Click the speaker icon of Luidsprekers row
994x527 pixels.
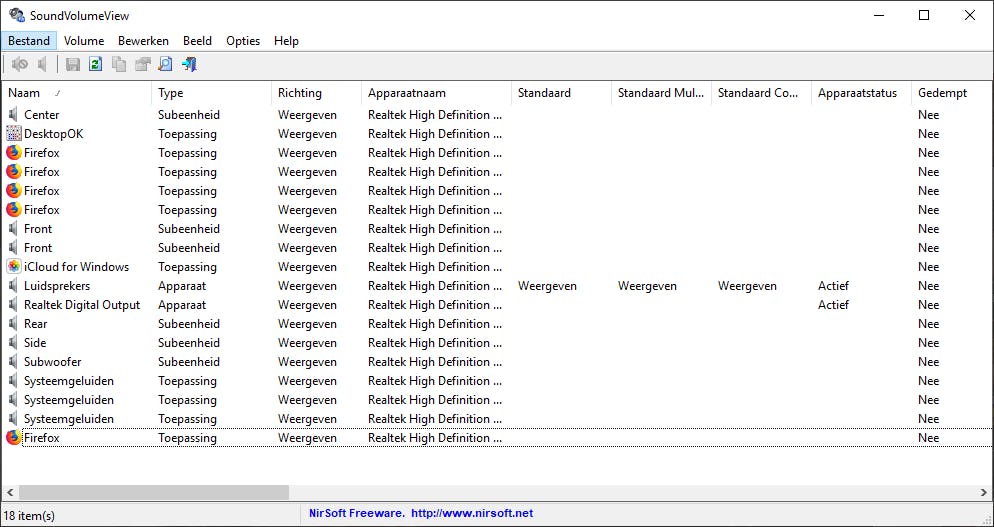(x=13, y=286)
